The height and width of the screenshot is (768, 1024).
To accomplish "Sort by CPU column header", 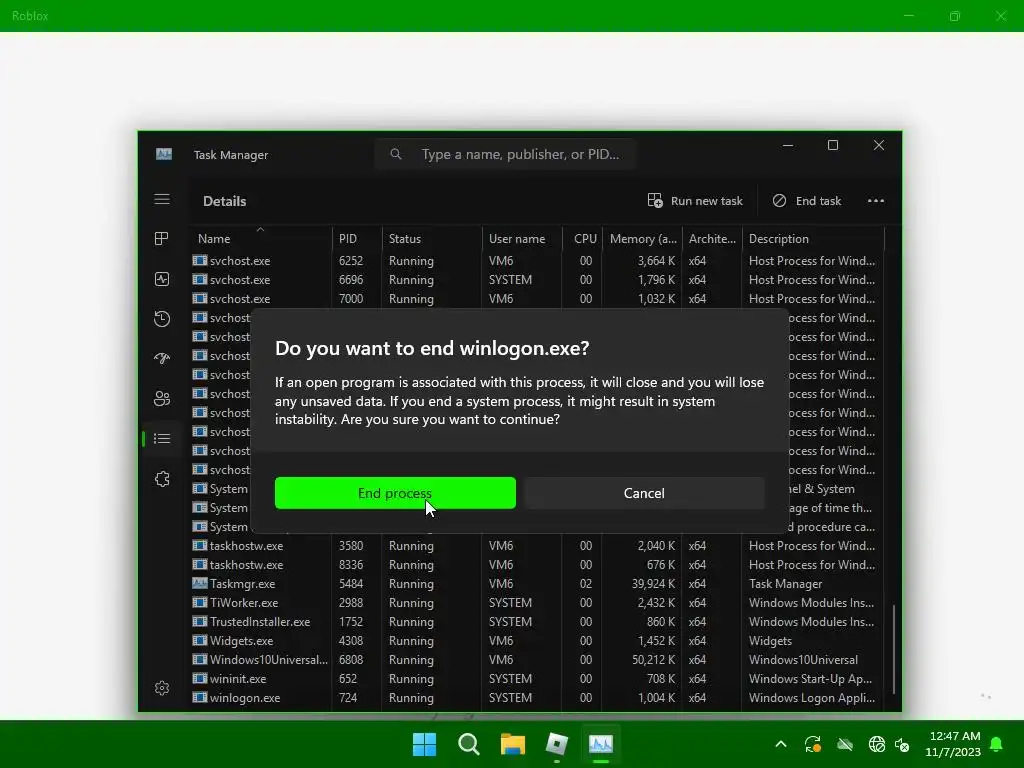I will [x=583, y=238].
